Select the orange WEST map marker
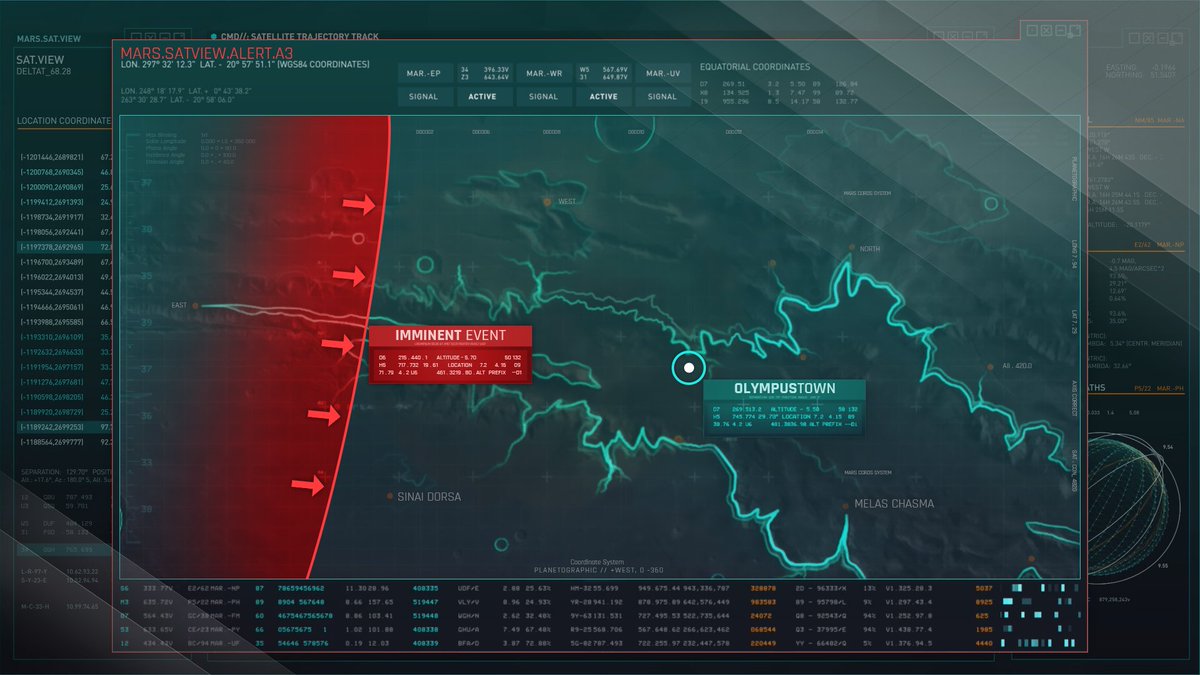This screenshot has width=1200, height=675. [547, 202]
